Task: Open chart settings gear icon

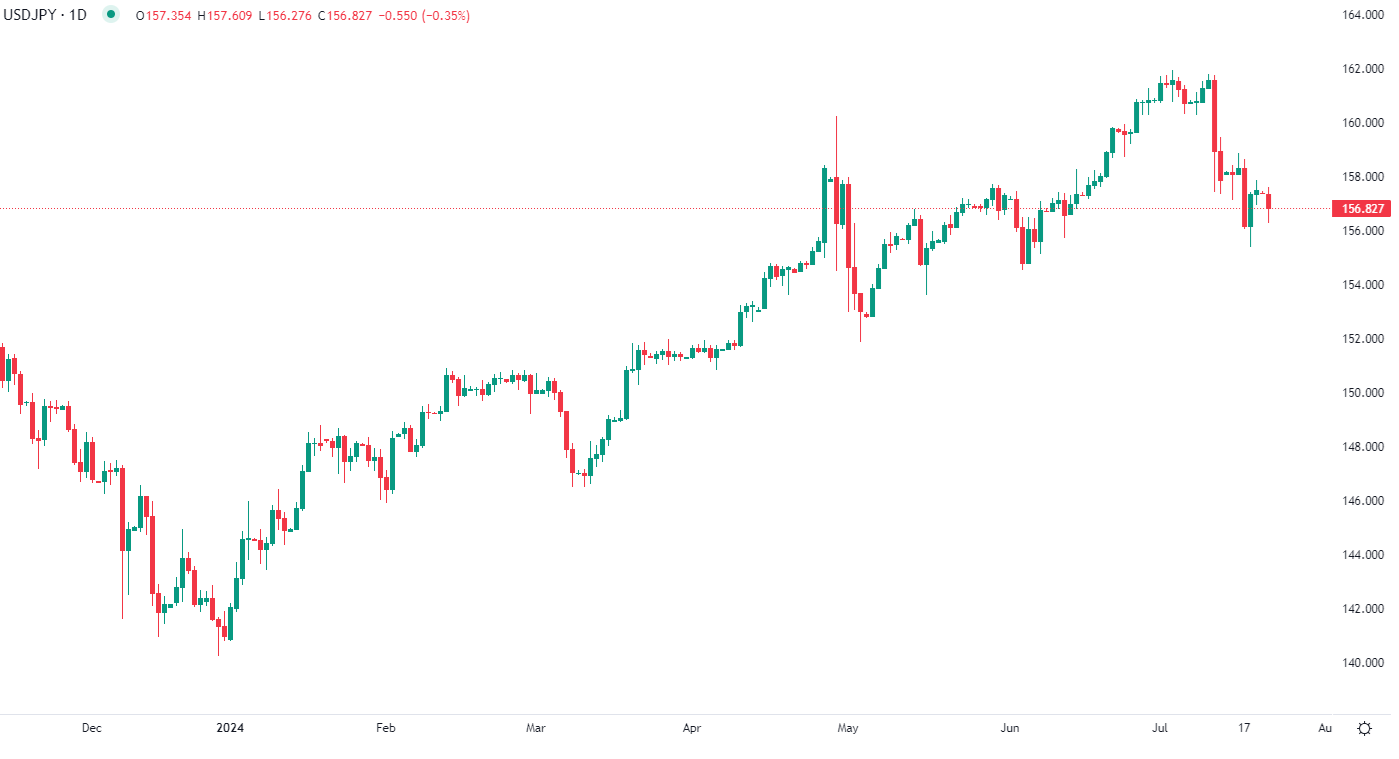Action: 1364,728
